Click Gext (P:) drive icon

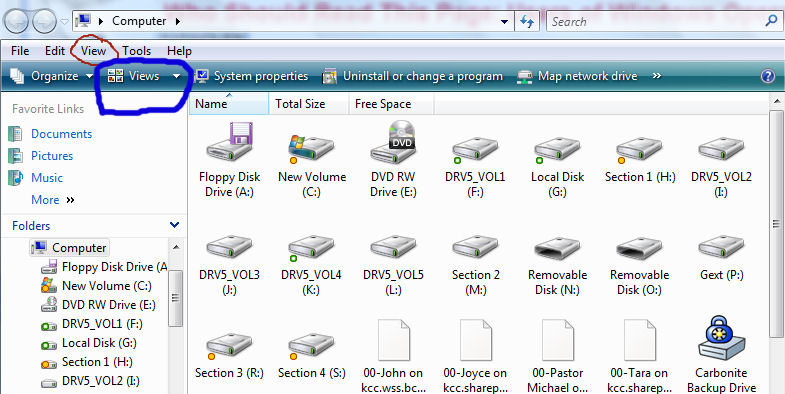coord(721,247)
